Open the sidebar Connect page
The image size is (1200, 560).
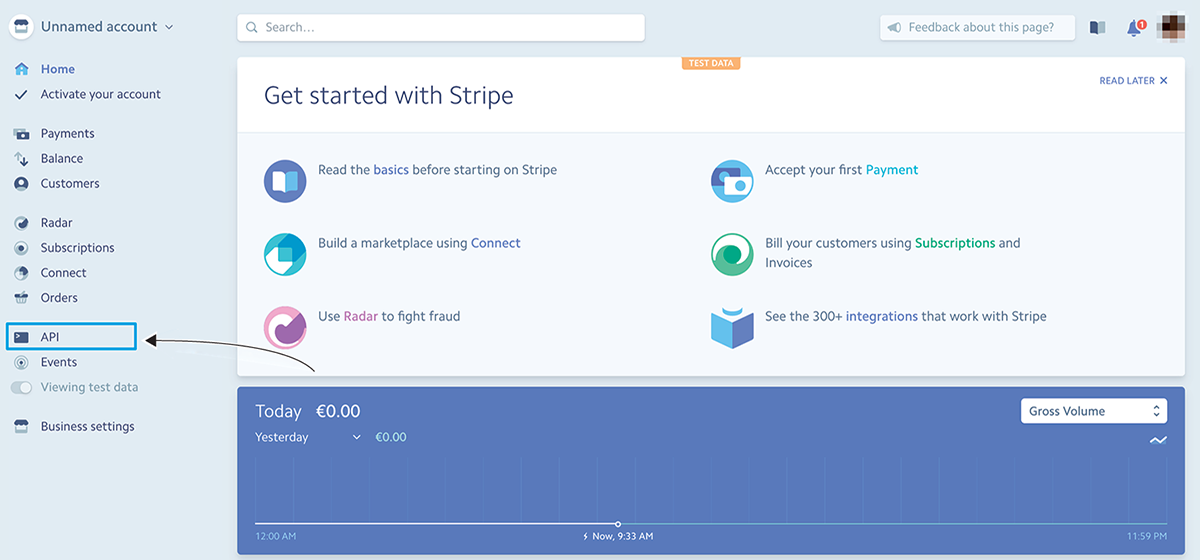[64, 273]
